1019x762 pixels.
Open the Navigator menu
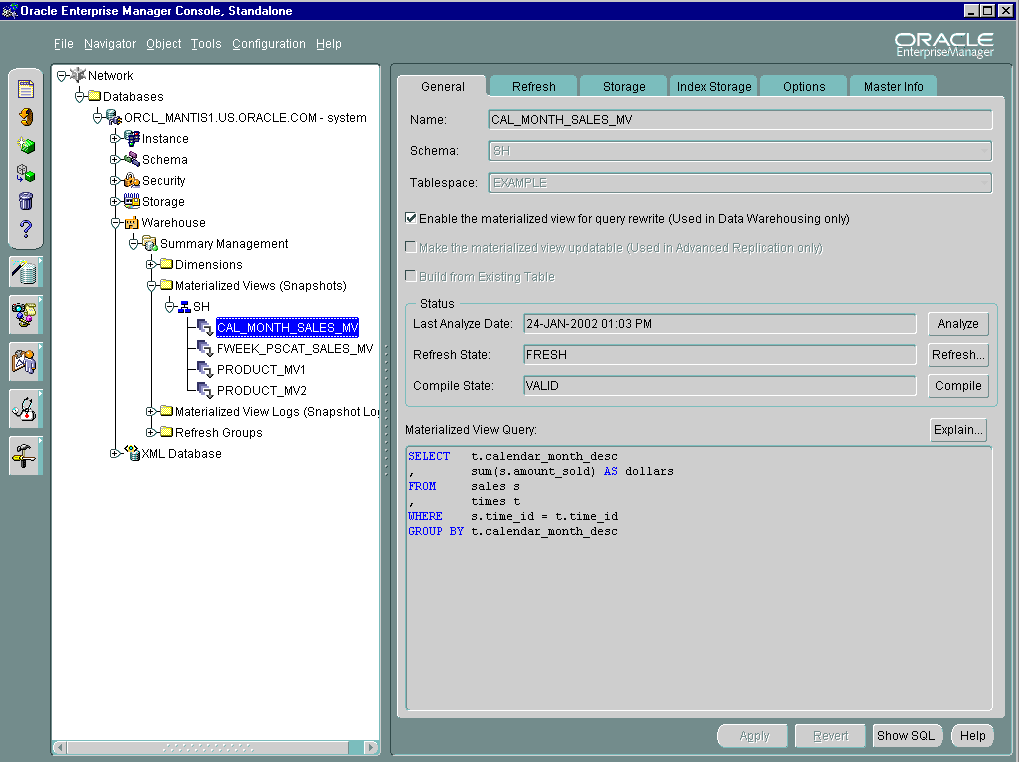point(110,44)
